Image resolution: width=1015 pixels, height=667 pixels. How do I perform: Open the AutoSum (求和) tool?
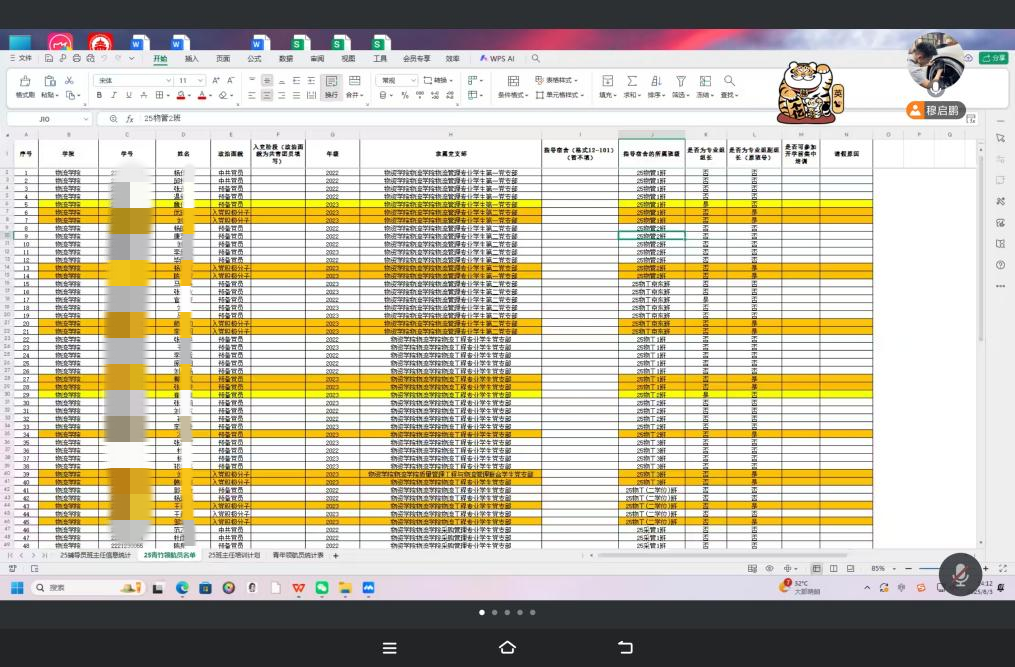point(631,85)
